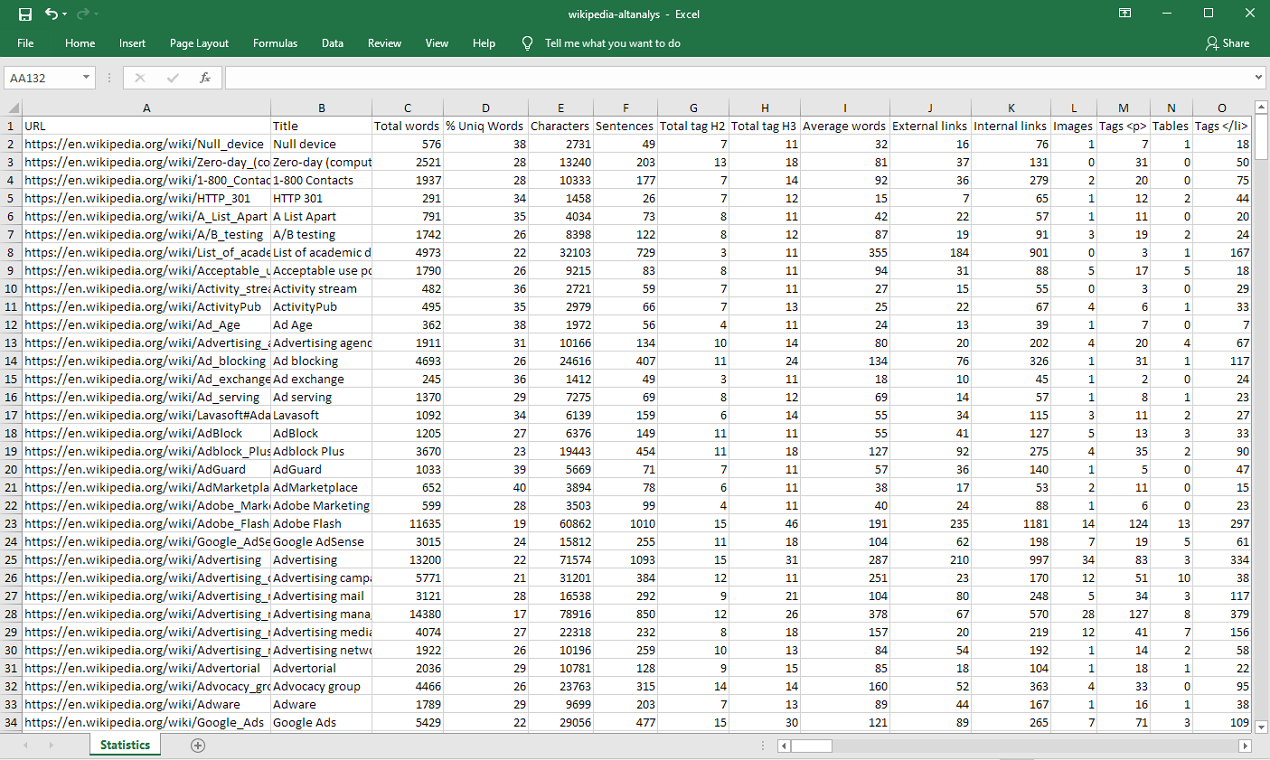
Task: Click the 'External links' header cell
Action: pyautogui.click(x=930, y=126)
